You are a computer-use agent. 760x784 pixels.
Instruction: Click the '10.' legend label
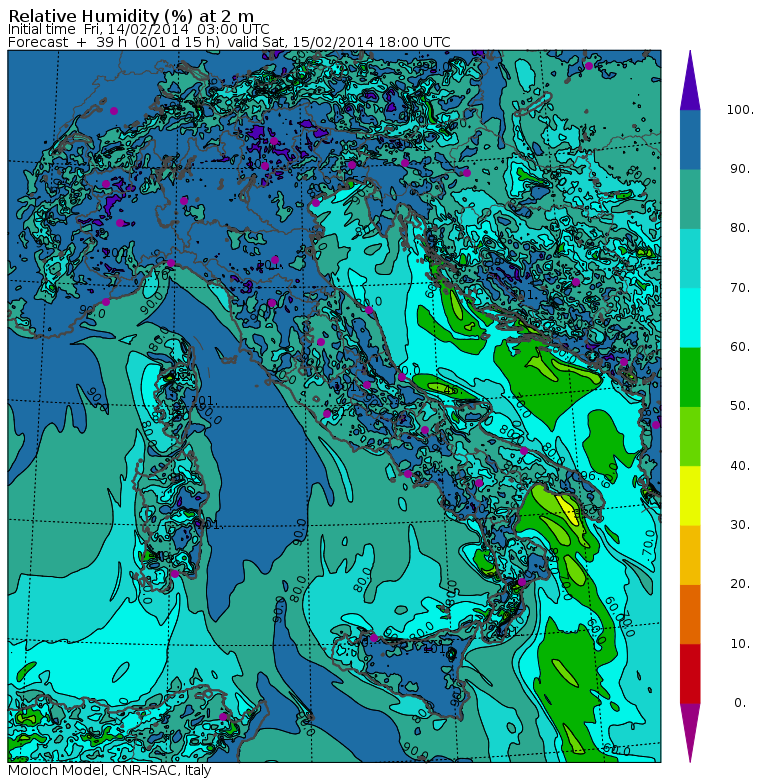click(x=740, y=644)
